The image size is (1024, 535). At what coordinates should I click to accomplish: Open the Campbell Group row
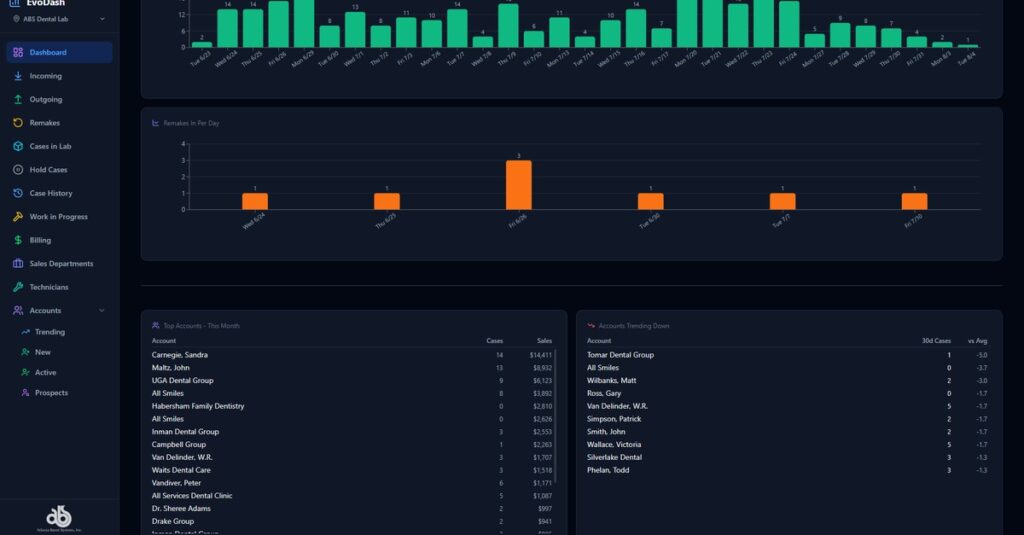point(352,444)
